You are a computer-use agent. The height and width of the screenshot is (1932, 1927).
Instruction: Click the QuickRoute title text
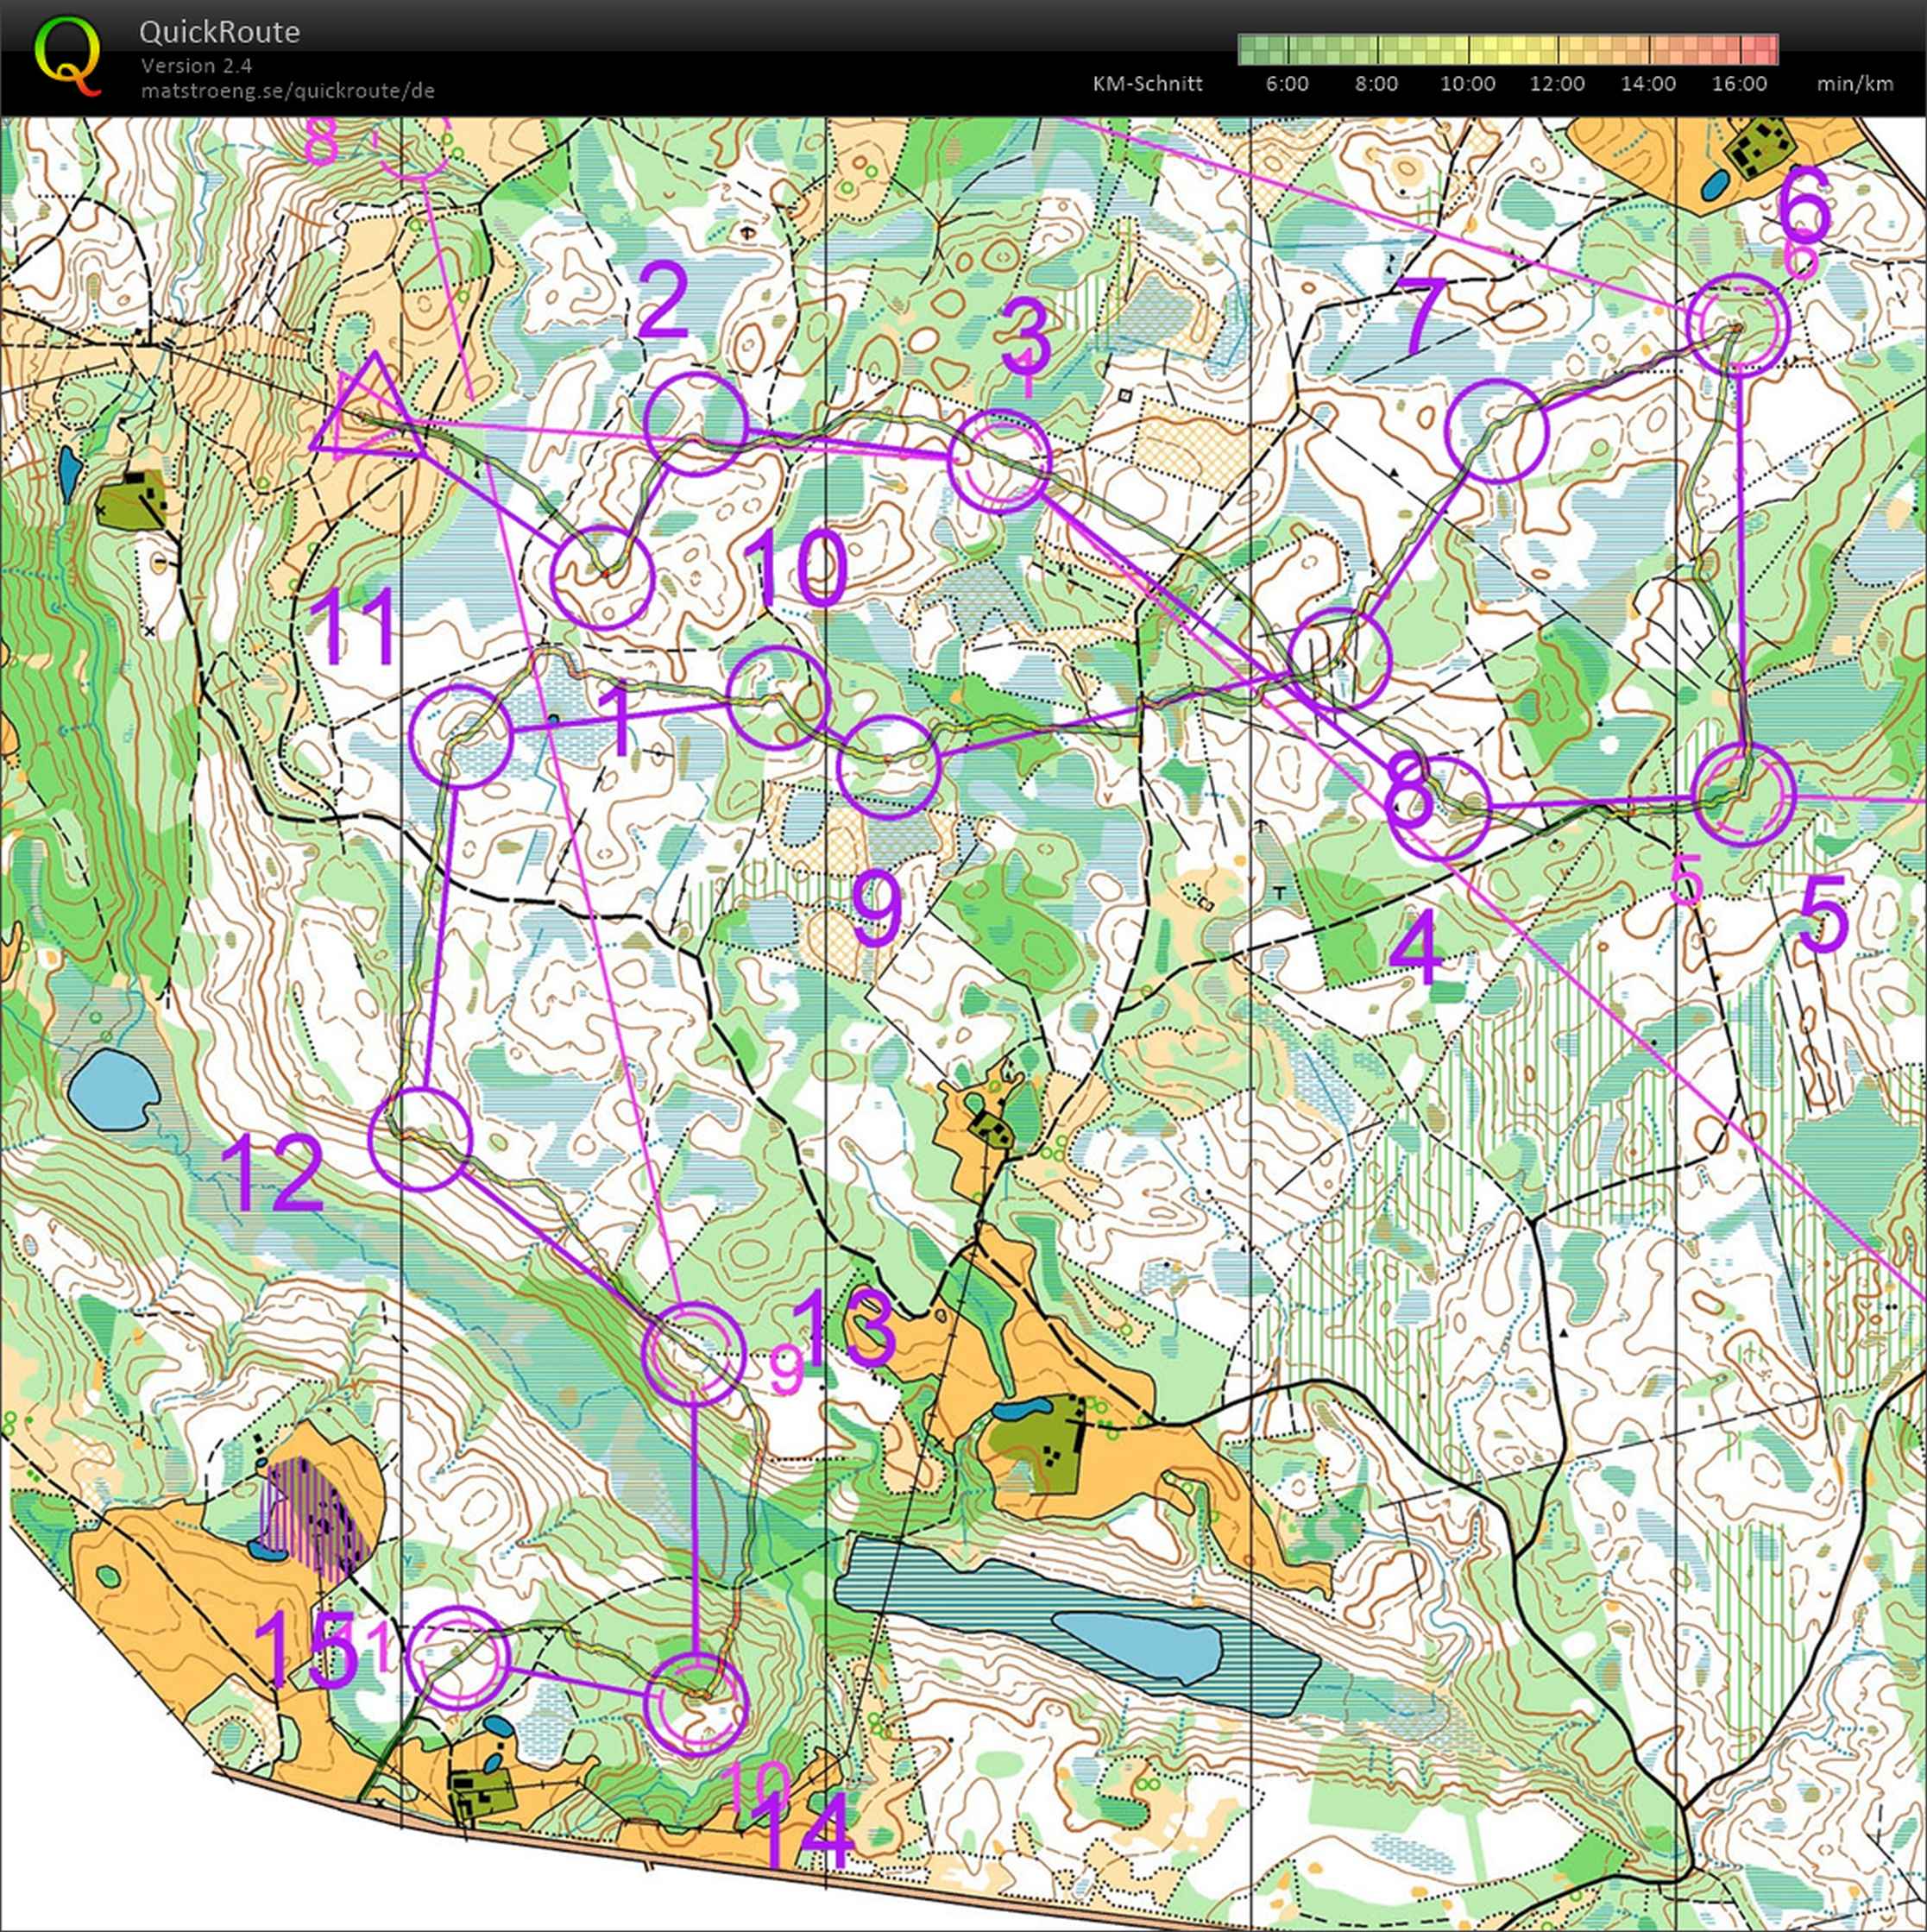[219, 32]
